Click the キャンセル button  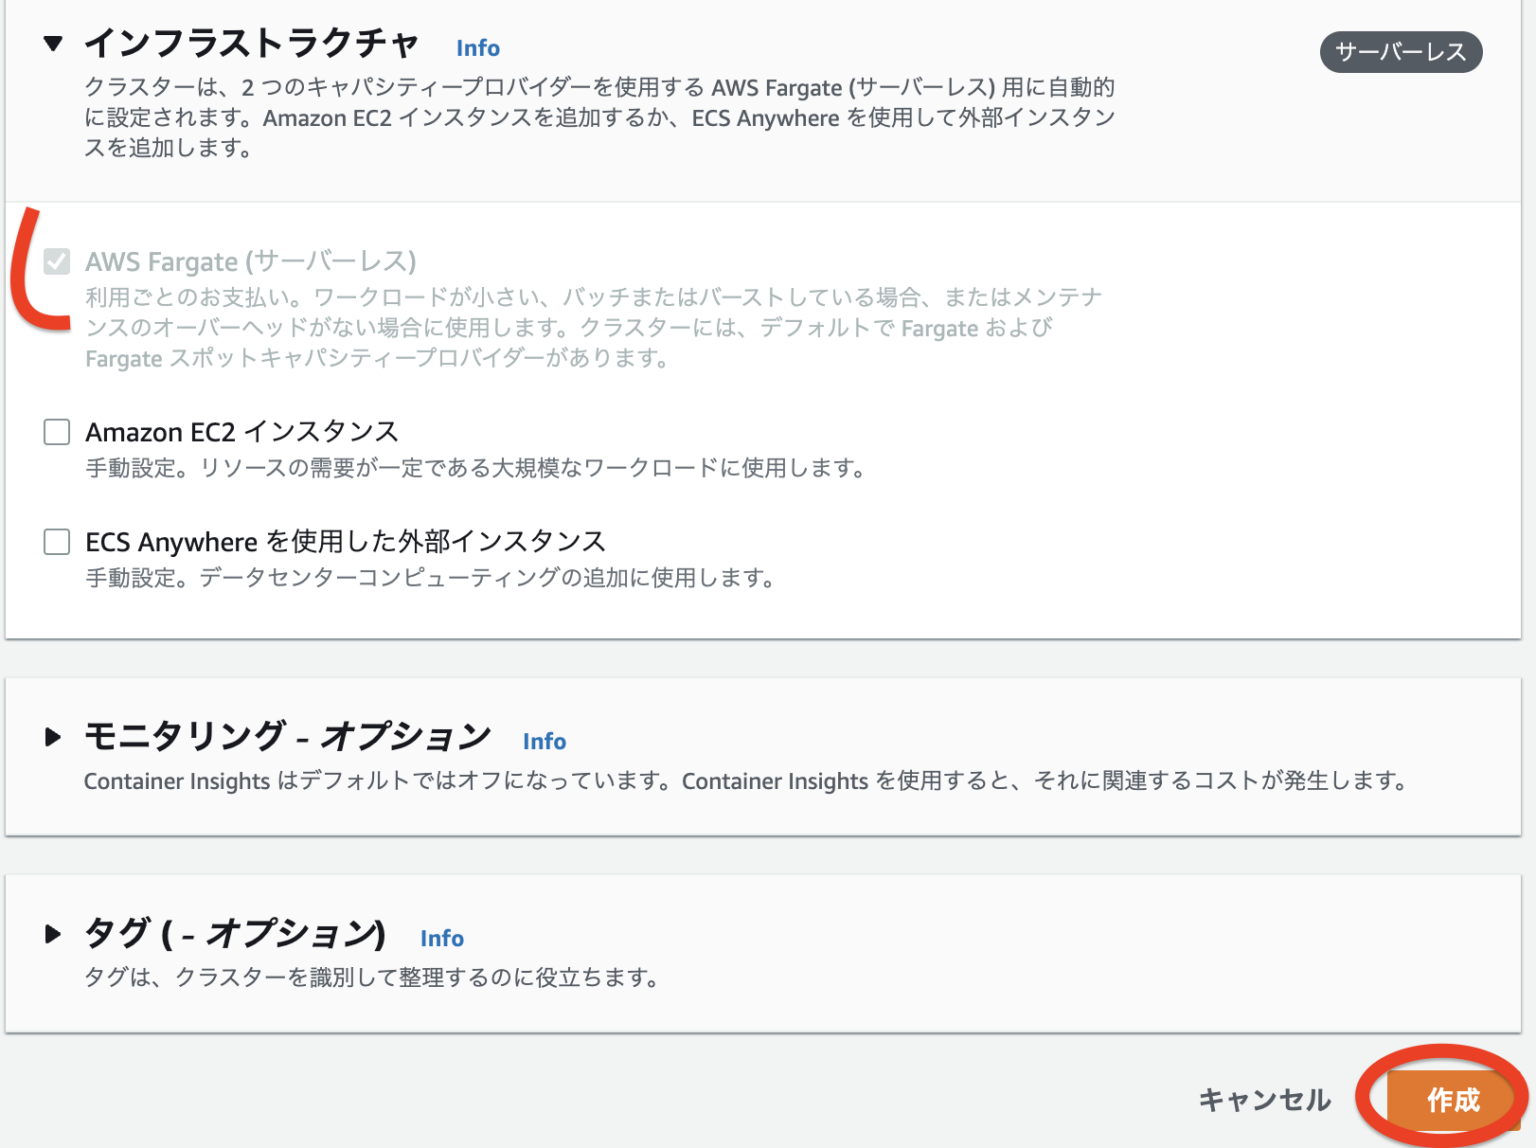1264,1098
